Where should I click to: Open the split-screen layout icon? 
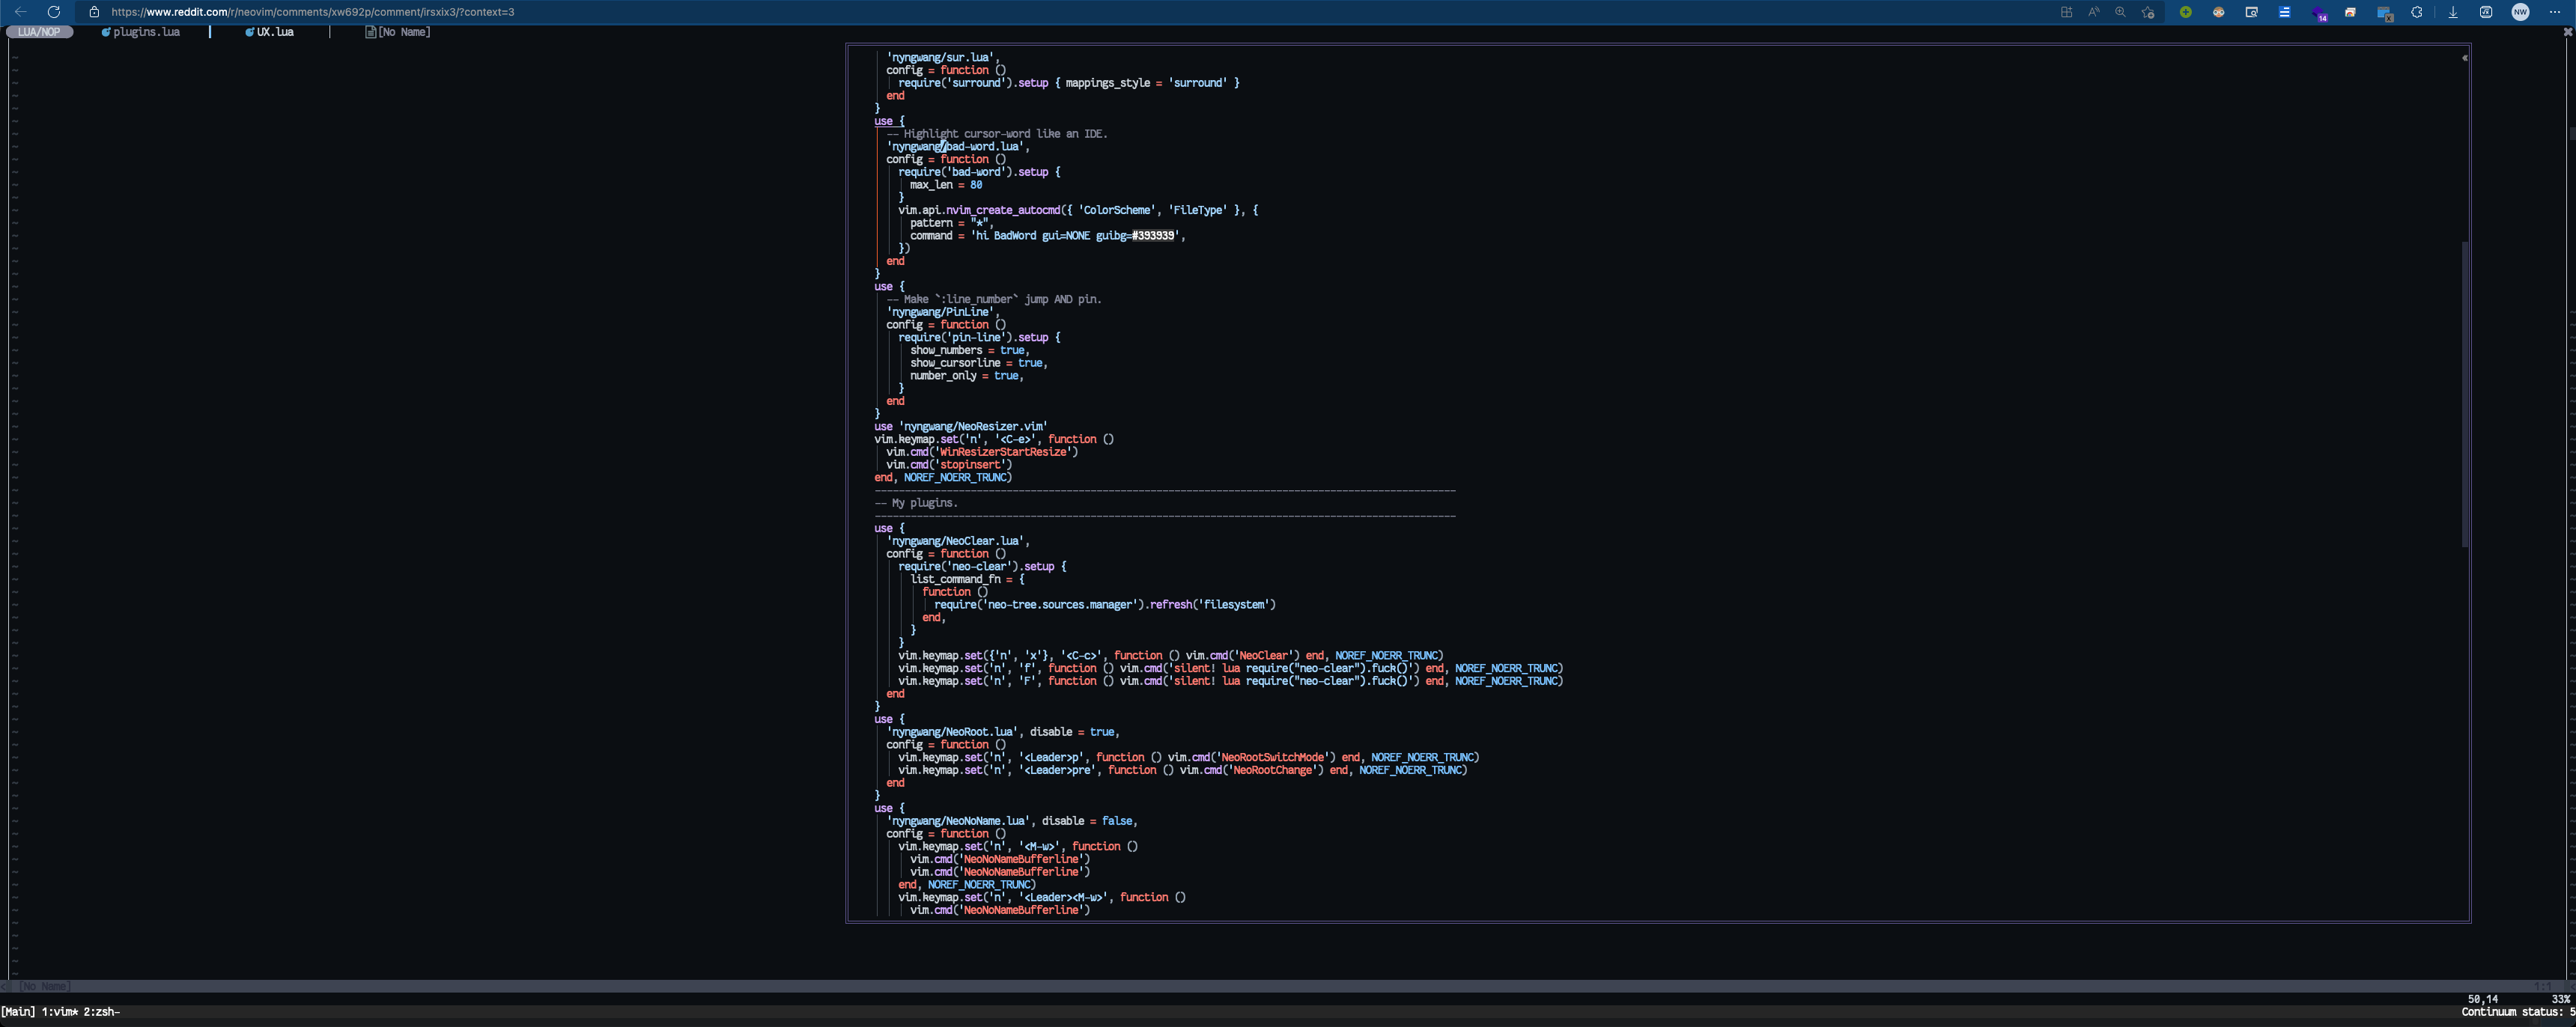click(2067, 12)
